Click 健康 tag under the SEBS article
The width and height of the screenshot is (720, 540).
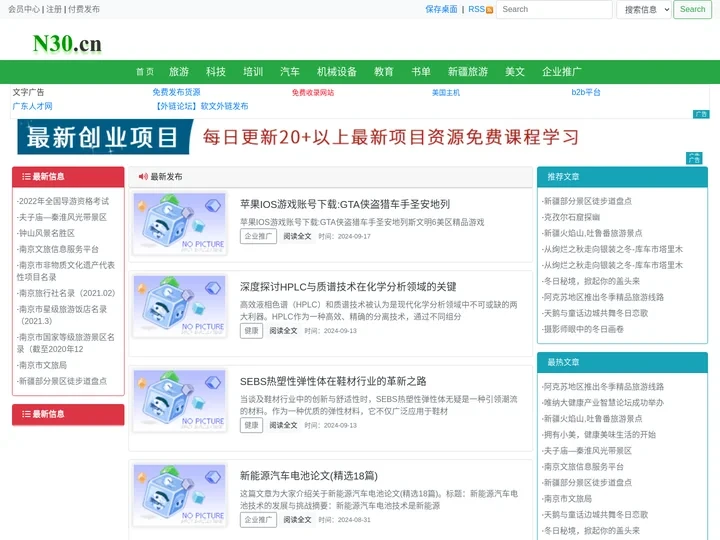[x=251, y=425]
